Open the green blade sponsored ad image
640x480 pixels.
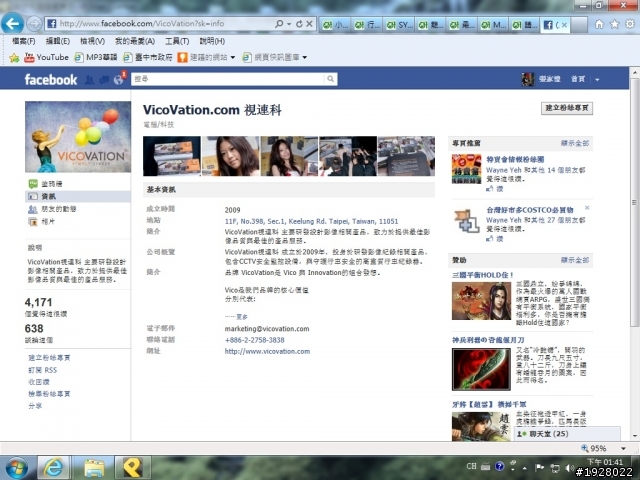point(481,369)
